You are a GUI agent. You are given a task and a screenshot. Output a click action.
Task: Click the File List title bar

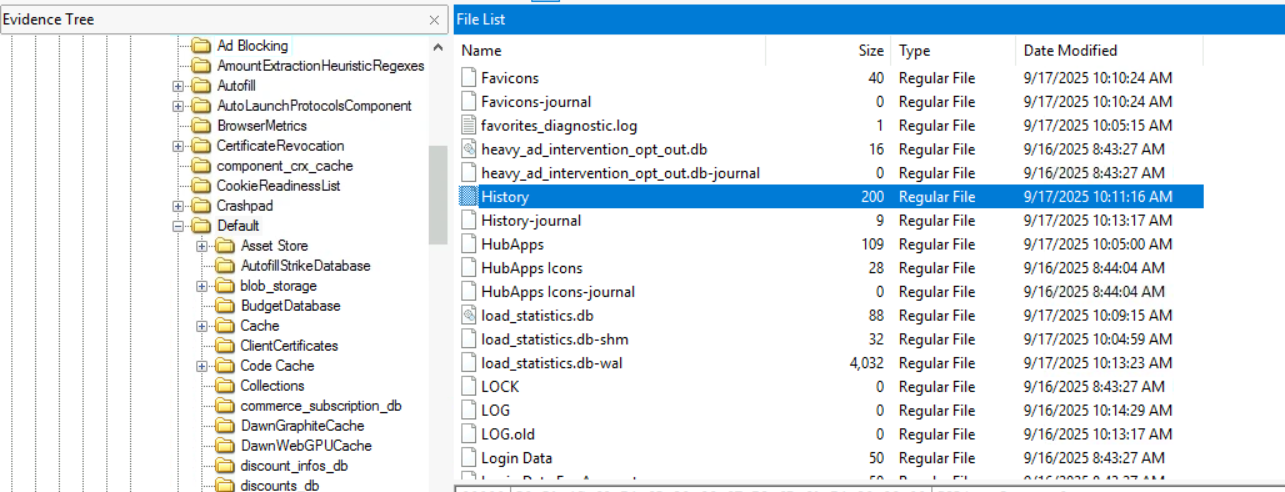point(868,19)
